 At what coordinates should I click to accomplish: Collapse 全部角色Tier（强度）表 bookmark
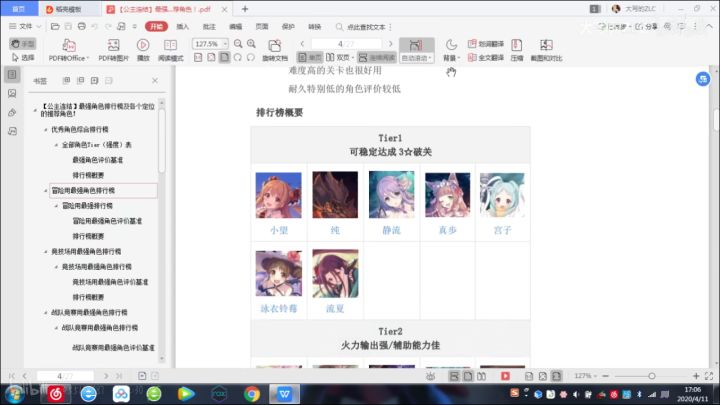coord(56,145)
